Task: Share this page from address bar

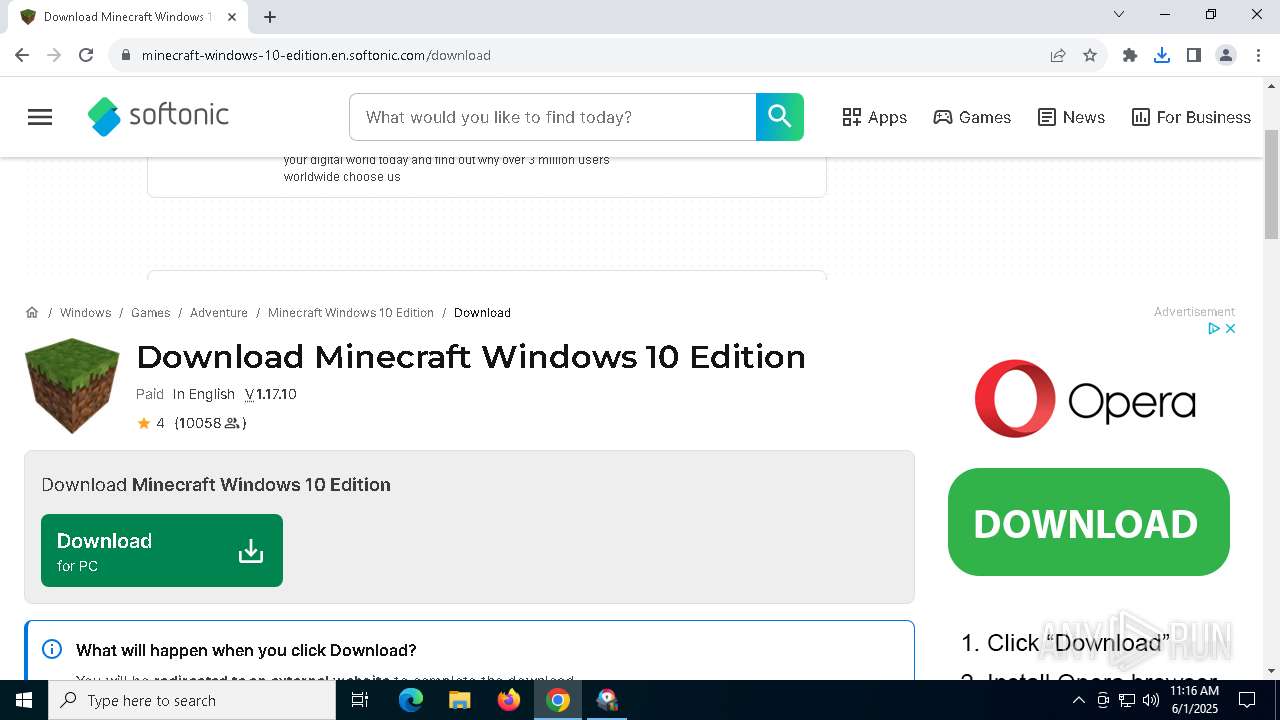Action: (x=1058, y=55)
